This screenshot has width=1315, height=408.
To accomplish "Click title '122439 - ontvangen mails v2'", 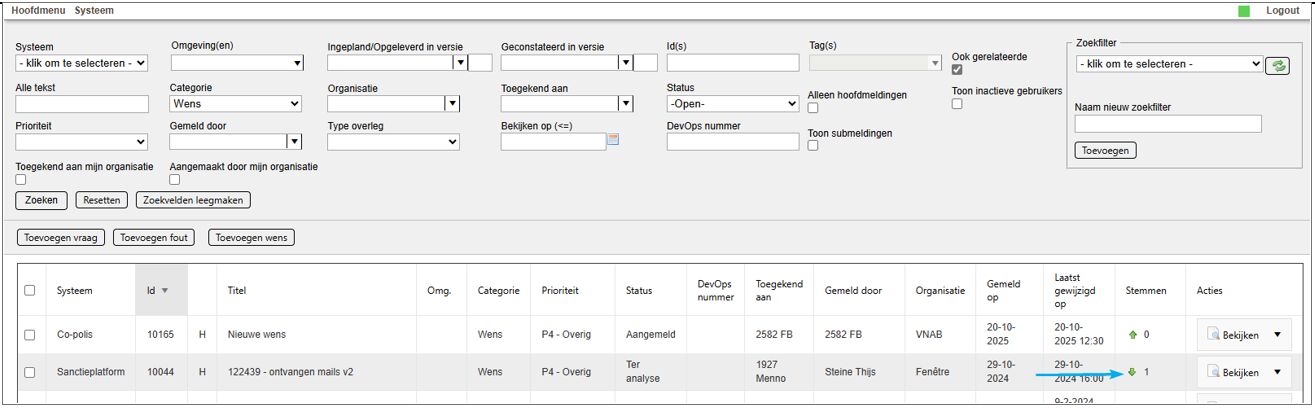I will 290,373.
